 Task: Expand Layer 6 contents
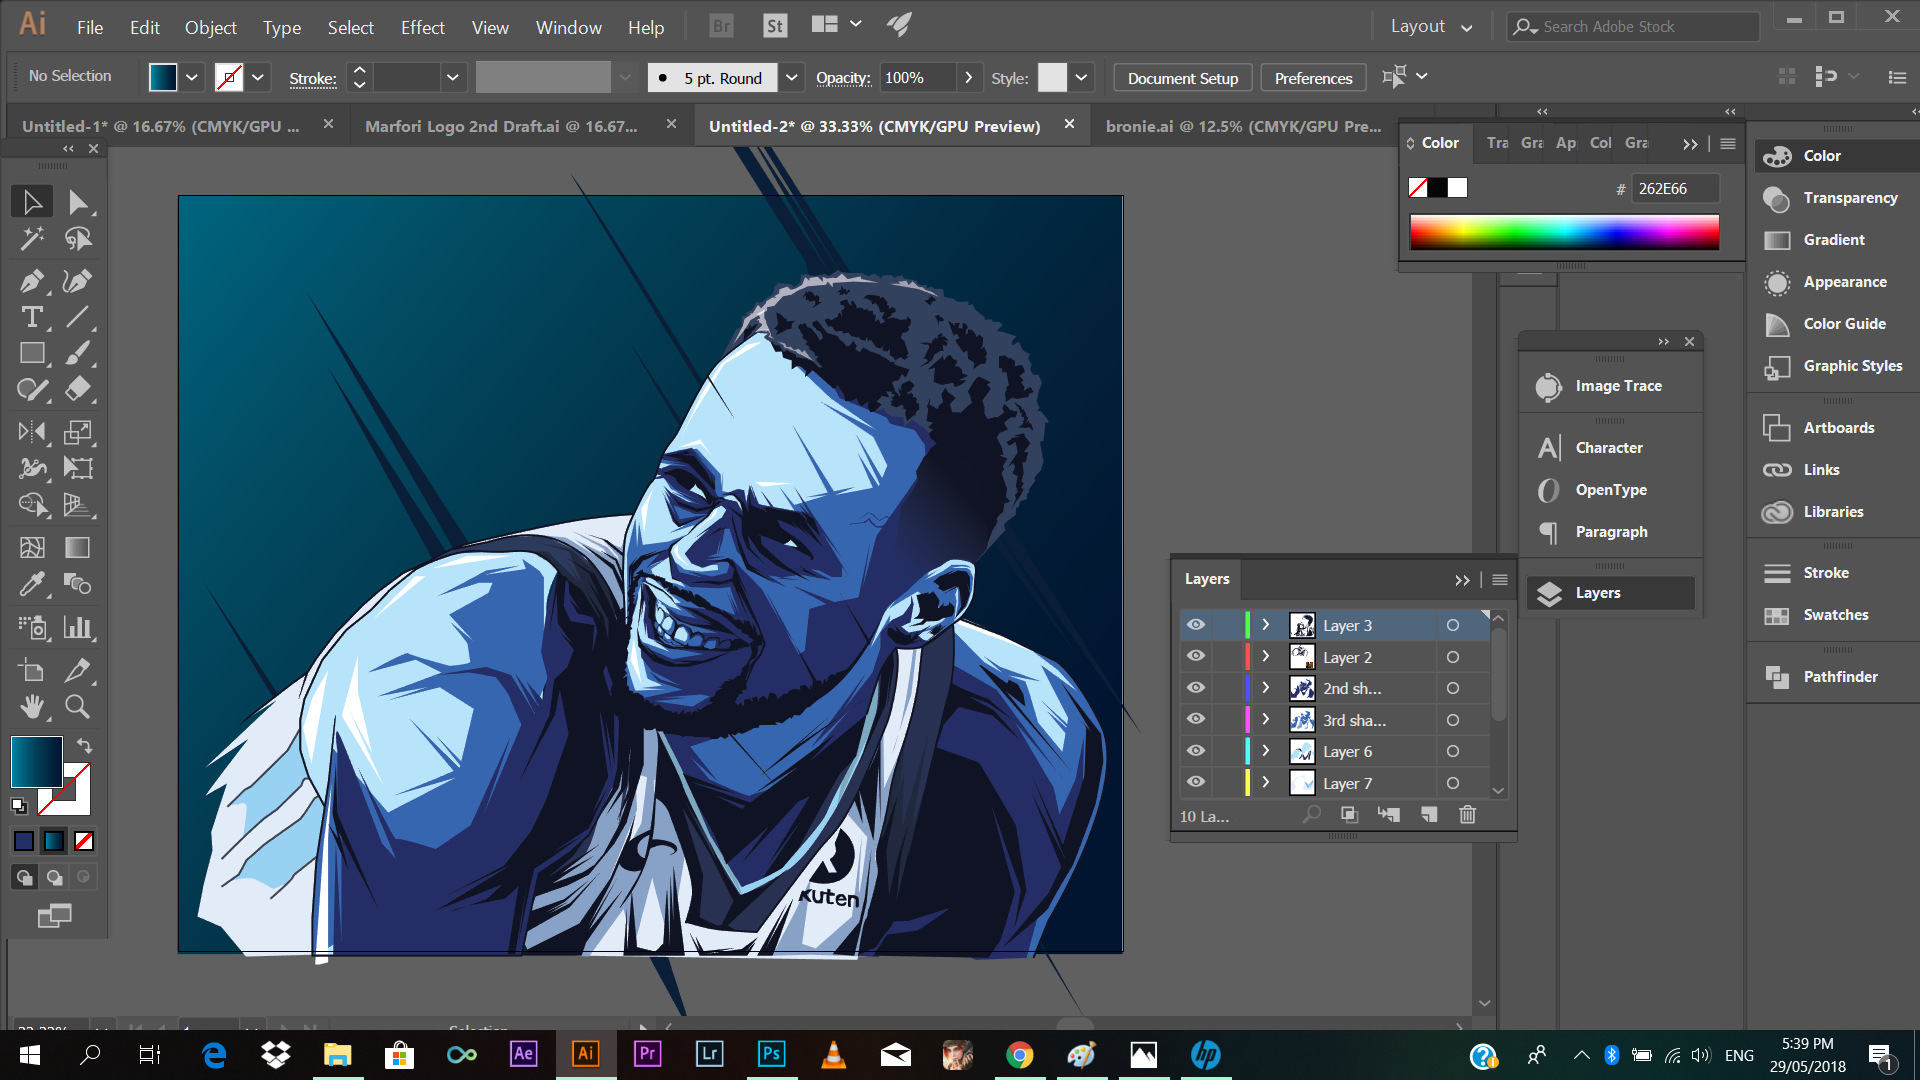click(1265, 751)
